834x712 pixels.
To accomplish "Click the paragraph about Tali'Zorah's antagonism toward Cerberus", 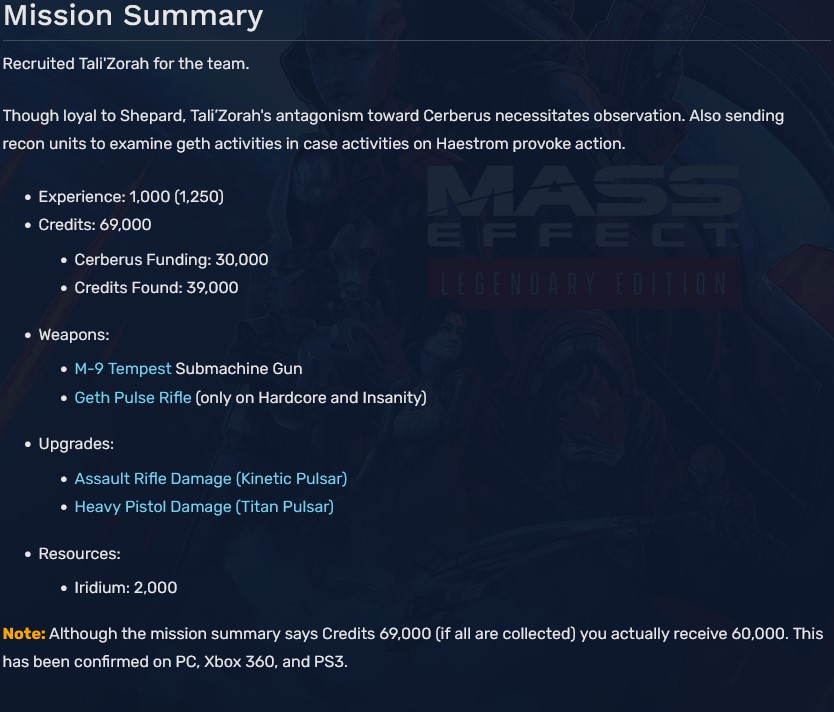I will 393,129.
